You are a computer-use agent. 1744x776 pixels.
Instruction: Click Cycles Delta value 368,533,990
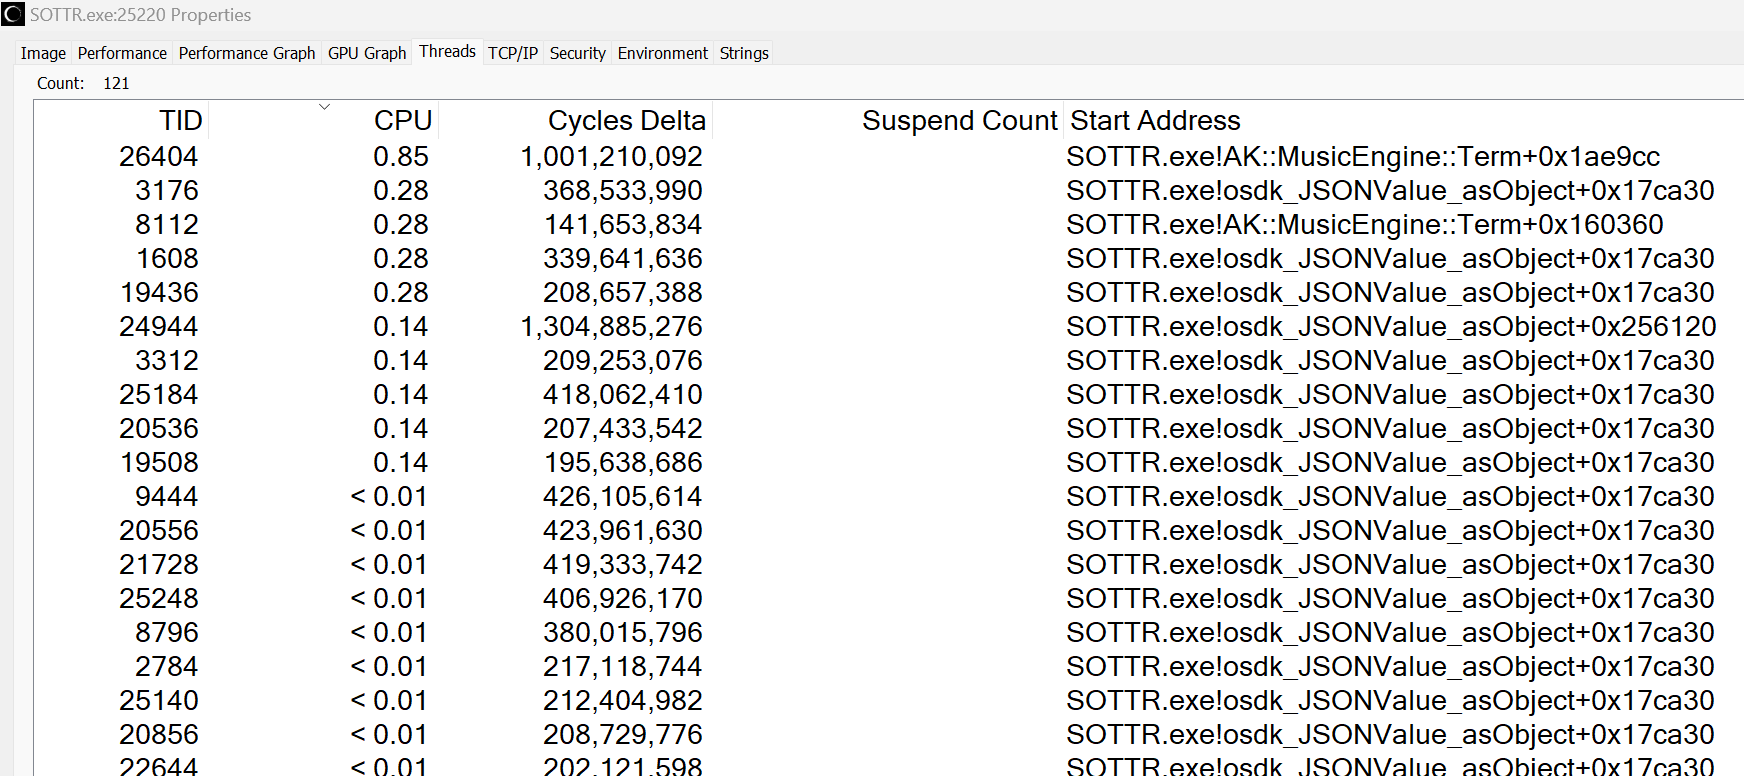point(623,190)
